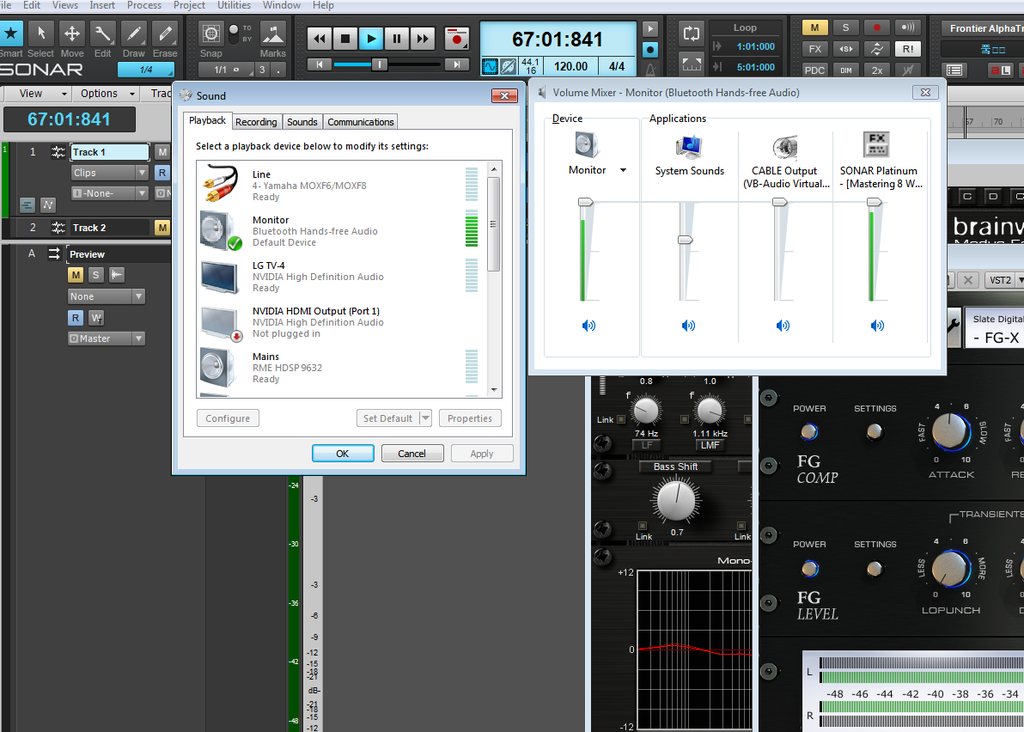This screenshot has height=732, width=1024.
Task: Click the System Sounds volume slider handle
Action: [685, 240]
